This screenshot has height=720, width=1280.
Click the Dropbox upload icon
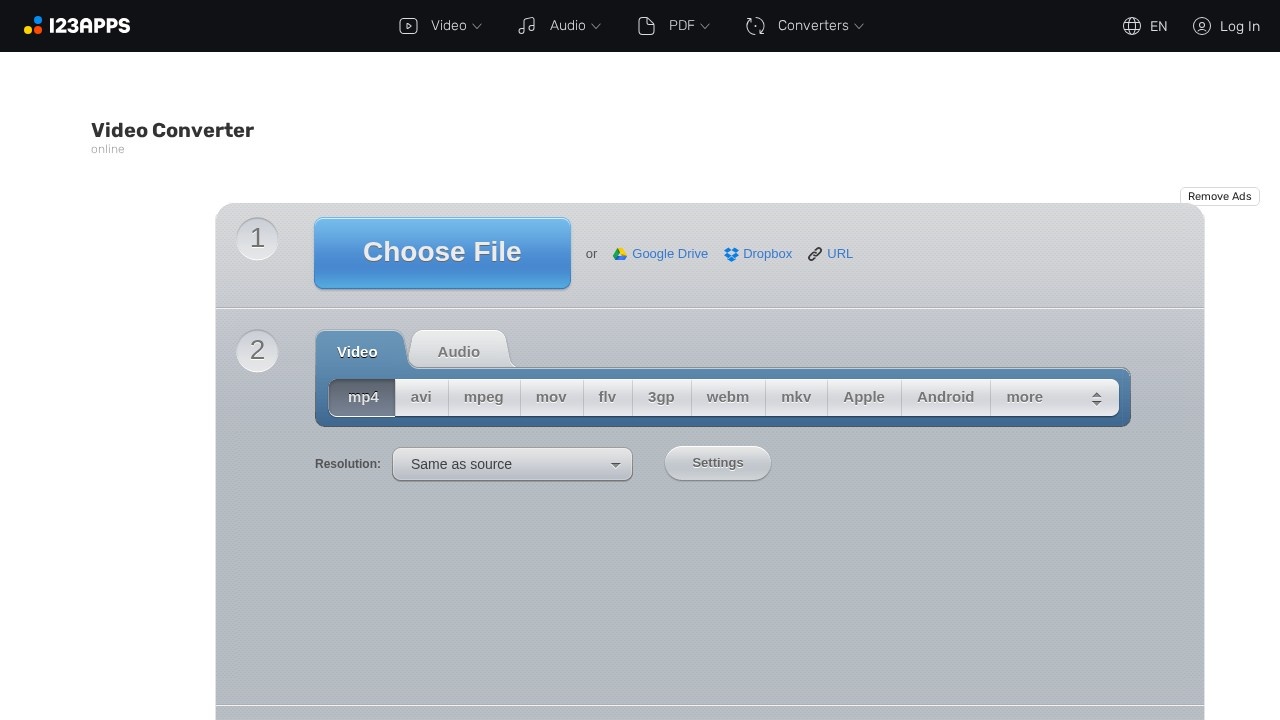[x=731, y=253]
